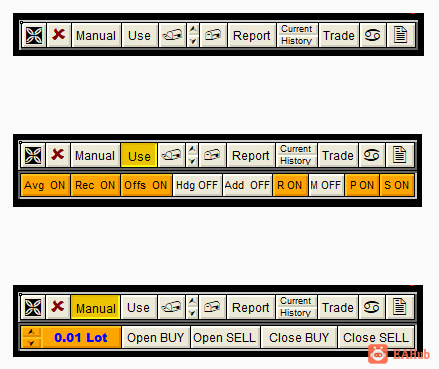Select Use in the lot panel
The height and width of the screenshot is (369, 439).
(138, 307)
